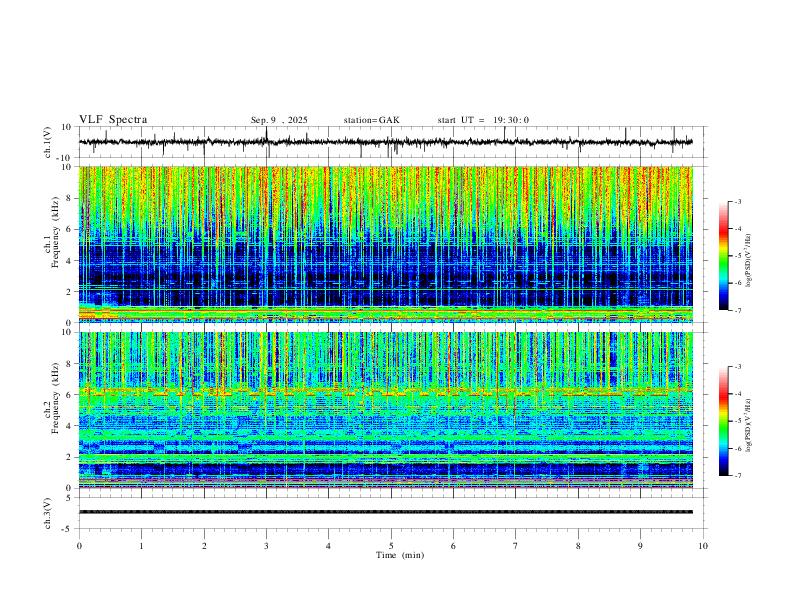The height and width of the screenshot is (612, 792).
Task: Click the ch.2 spectrogram color bar
Action: click(x=723, y=421)
